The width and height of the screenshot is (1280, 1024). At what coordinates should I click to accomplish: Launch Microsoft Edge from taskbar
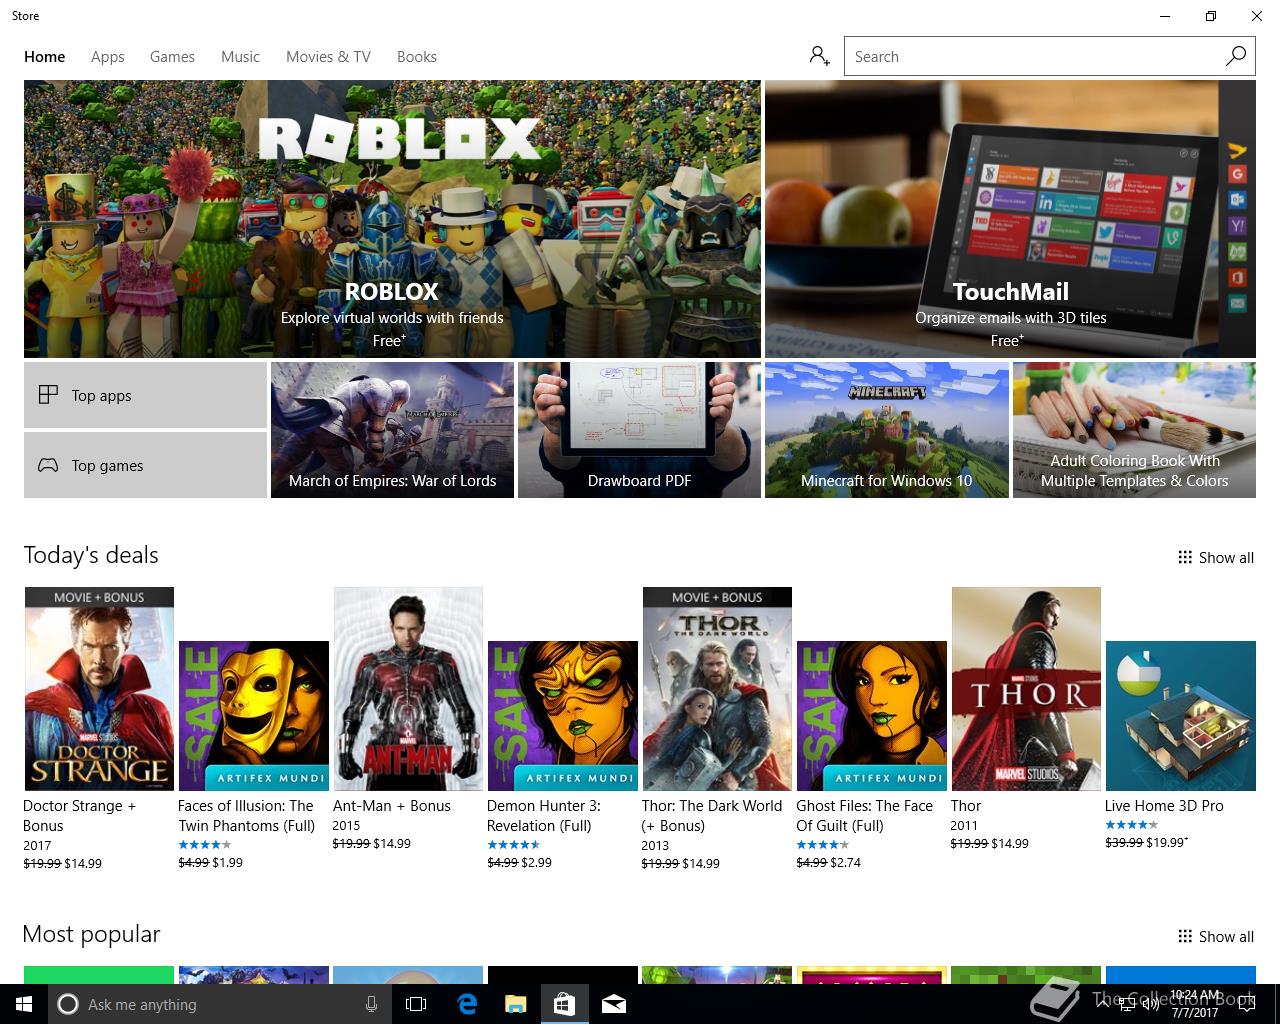[x=466, y=1004]
